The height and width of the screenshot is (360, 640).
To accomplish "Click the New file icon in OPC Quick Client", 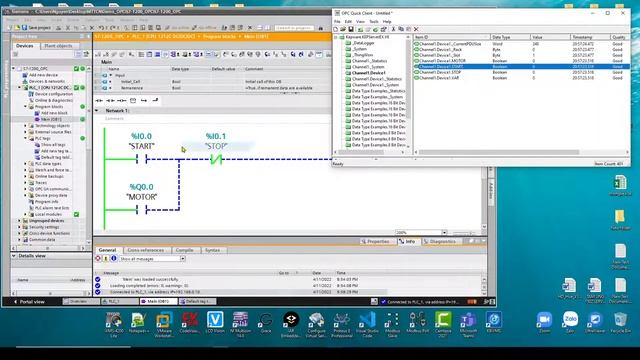I will click(x=336, y=29).
